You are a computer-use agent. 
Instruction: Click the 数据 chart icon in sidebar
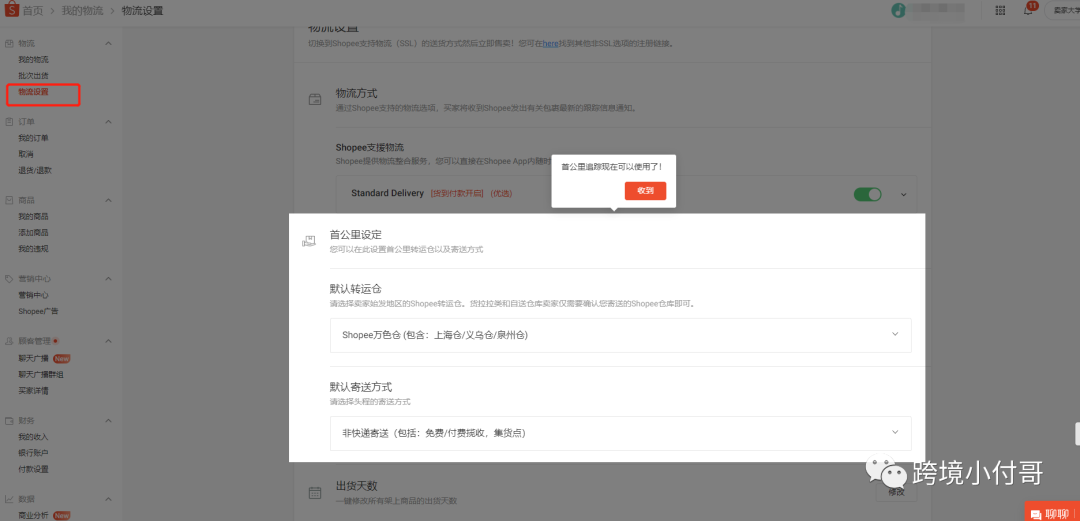click(x=9, y=499)
